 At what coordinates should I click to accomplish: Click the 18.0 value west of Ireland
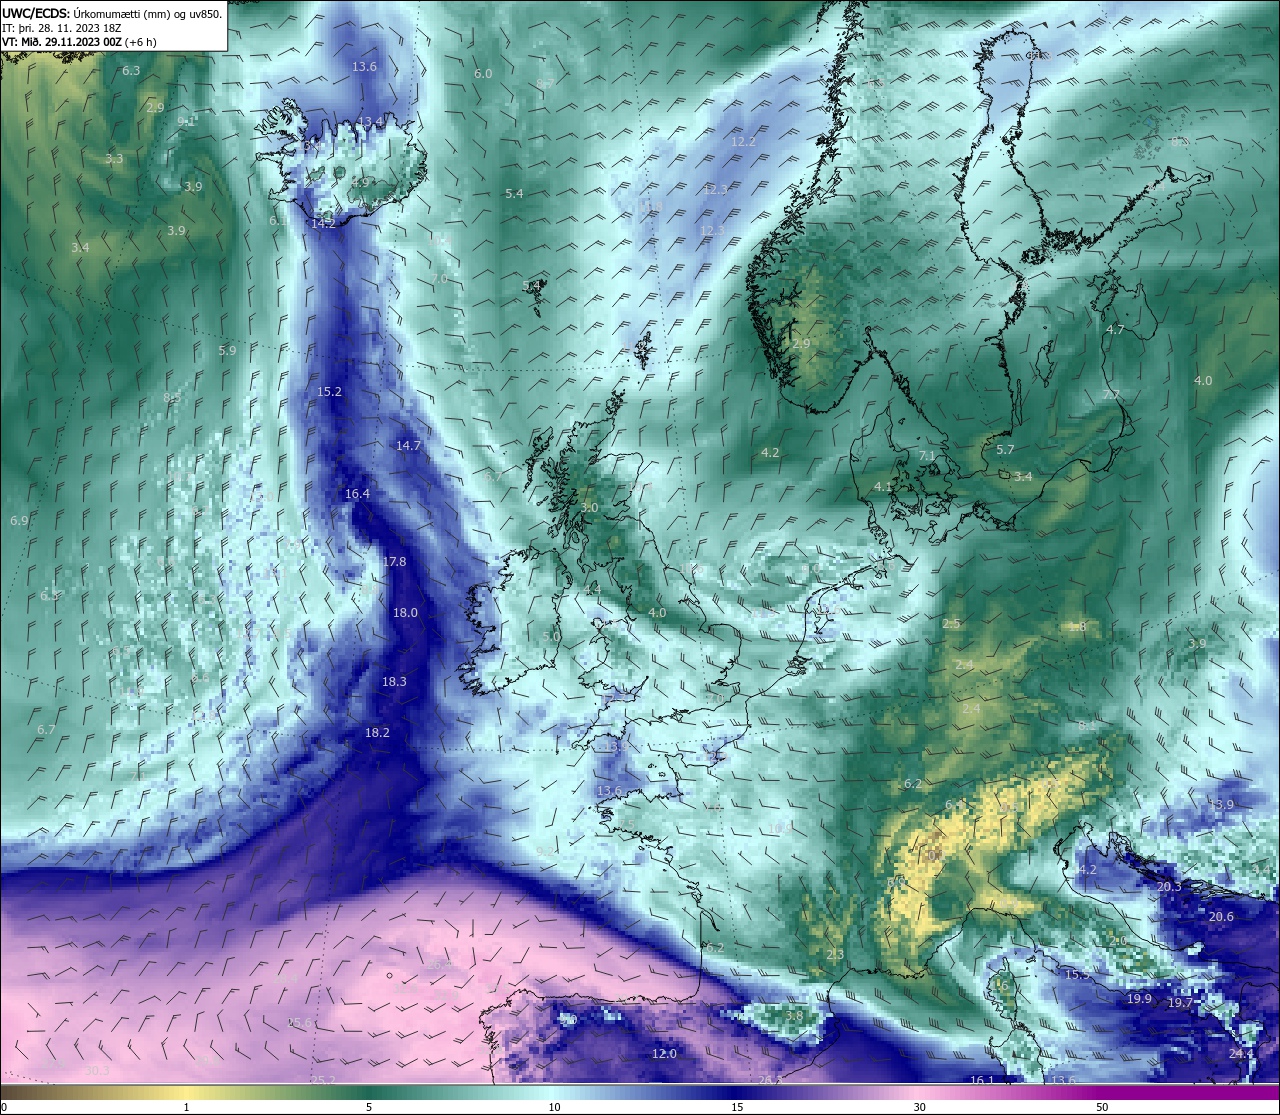[405, 613]
